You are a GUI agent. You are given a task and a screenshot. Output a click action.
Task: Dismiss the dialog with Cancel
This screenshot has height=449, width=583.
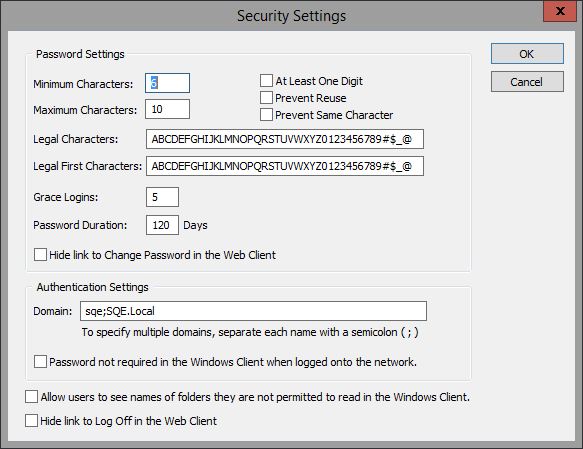pos(527,82)
